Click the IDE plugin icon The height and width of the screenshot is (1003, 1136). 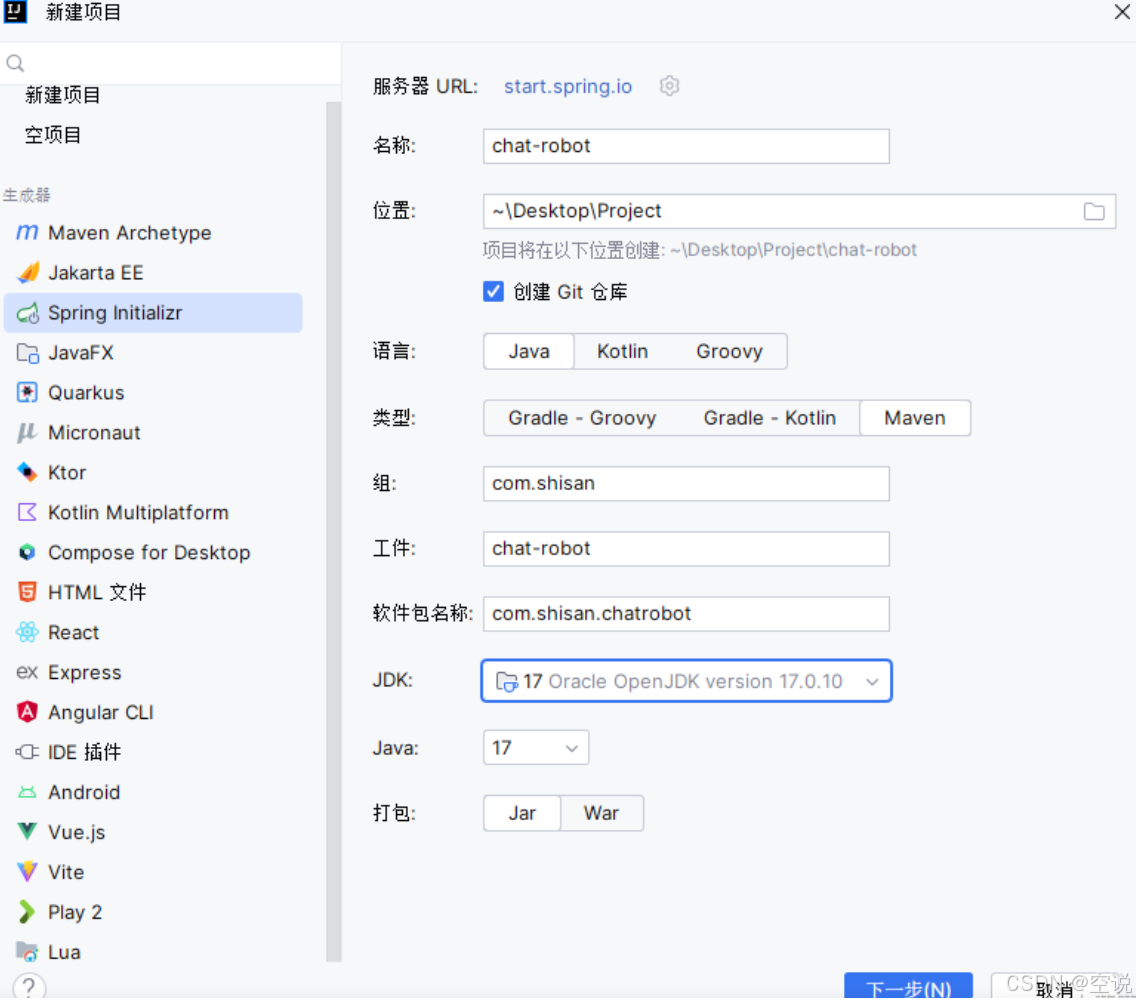click(x=28, y=752)
